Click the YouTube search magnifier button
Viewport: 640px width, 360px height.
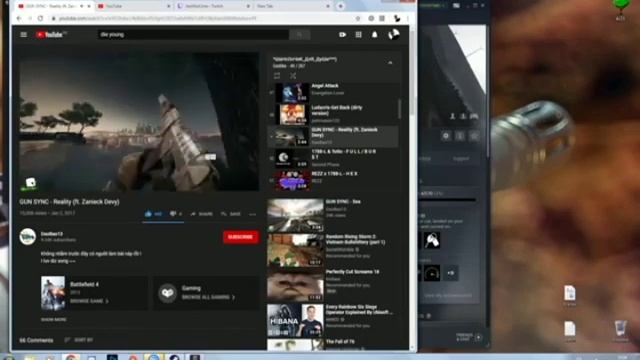299,35
